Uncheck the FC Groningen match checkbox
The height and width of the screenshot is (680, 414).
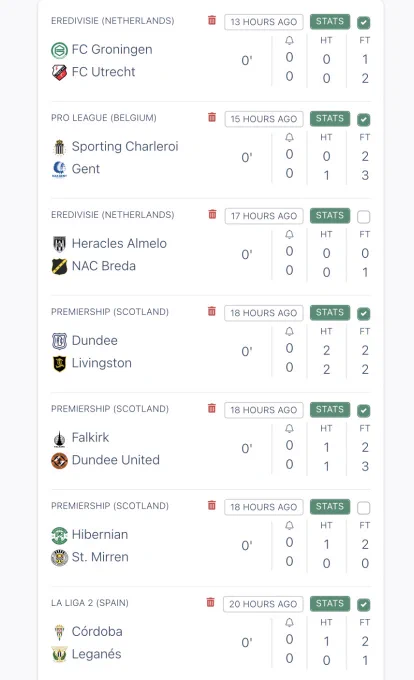363,23
